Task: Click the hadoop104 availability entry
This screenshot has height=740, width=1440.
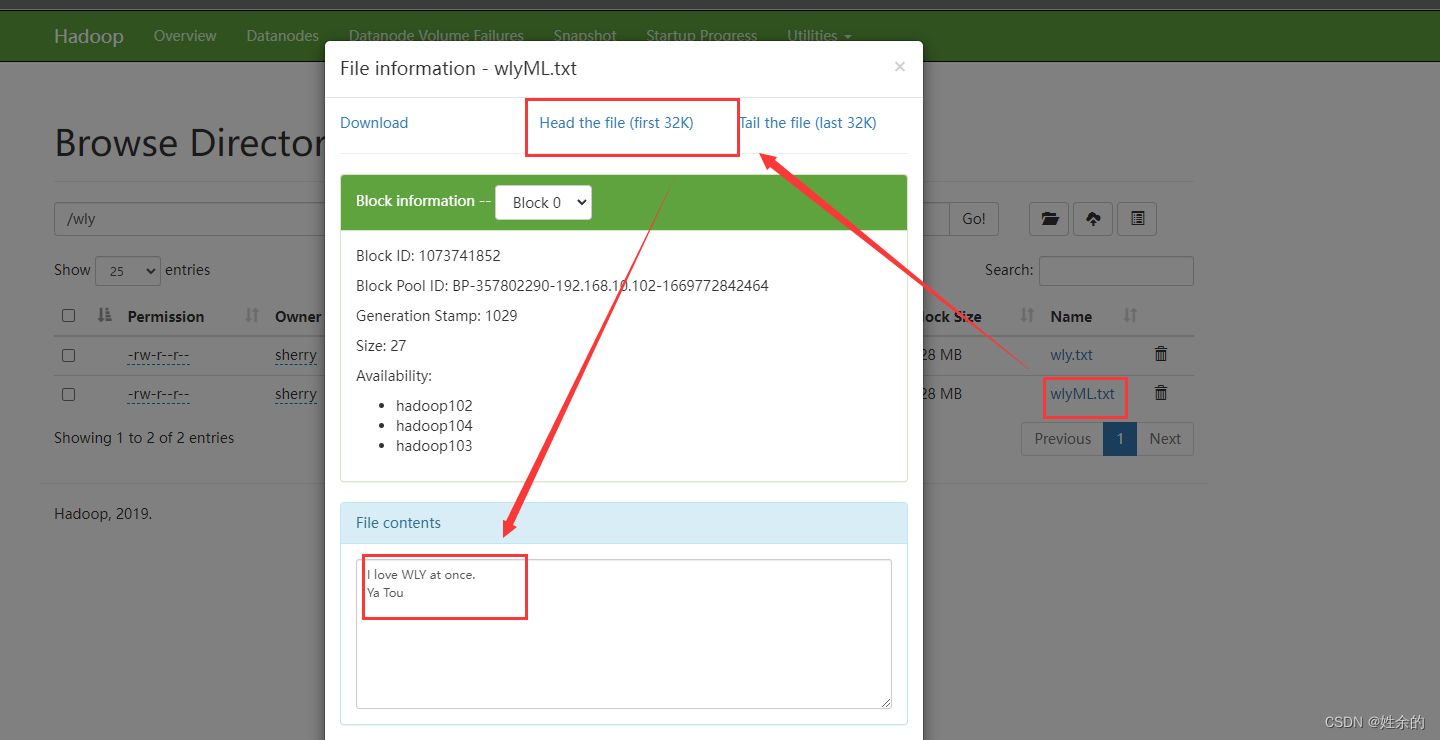Action: [x=434, y=426]
